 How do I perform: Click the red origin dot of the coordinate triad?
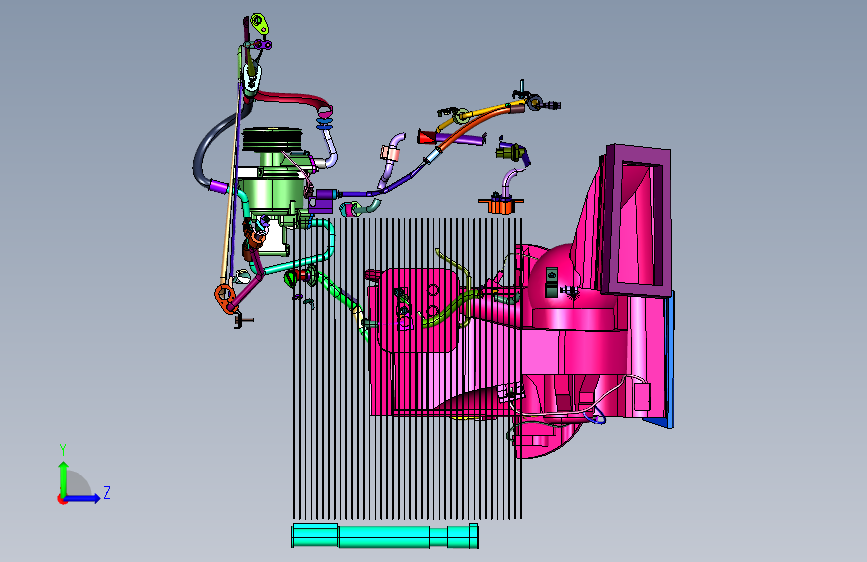(x=62, y=499)
